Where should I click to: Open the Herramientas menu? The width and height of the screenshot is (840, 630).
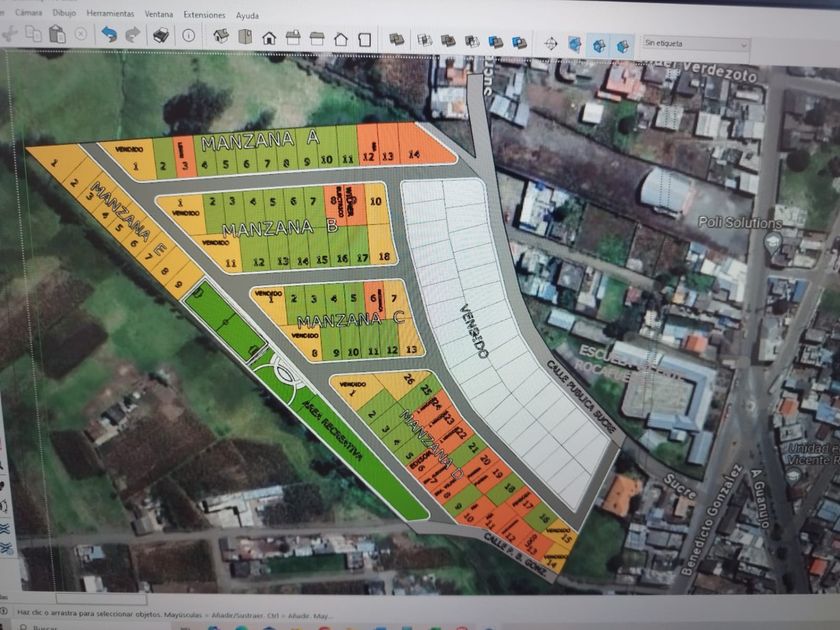pos(110,13)
